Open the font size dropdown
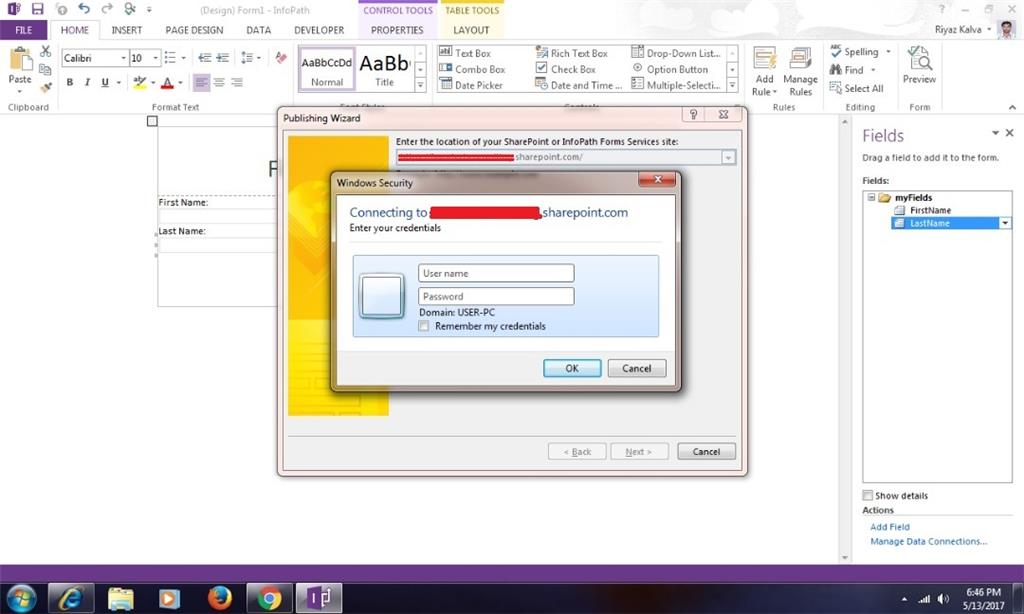Viewport: 1024px width, 614px height. 155,58
